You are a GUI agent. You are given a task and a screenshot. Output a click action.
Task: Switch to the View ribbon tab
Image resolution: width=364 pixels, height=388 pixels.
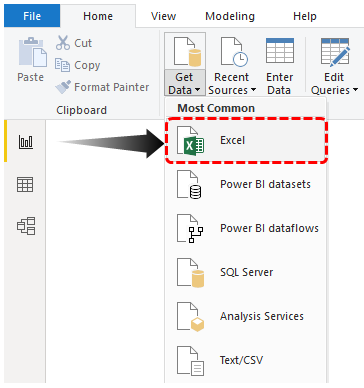163,16
